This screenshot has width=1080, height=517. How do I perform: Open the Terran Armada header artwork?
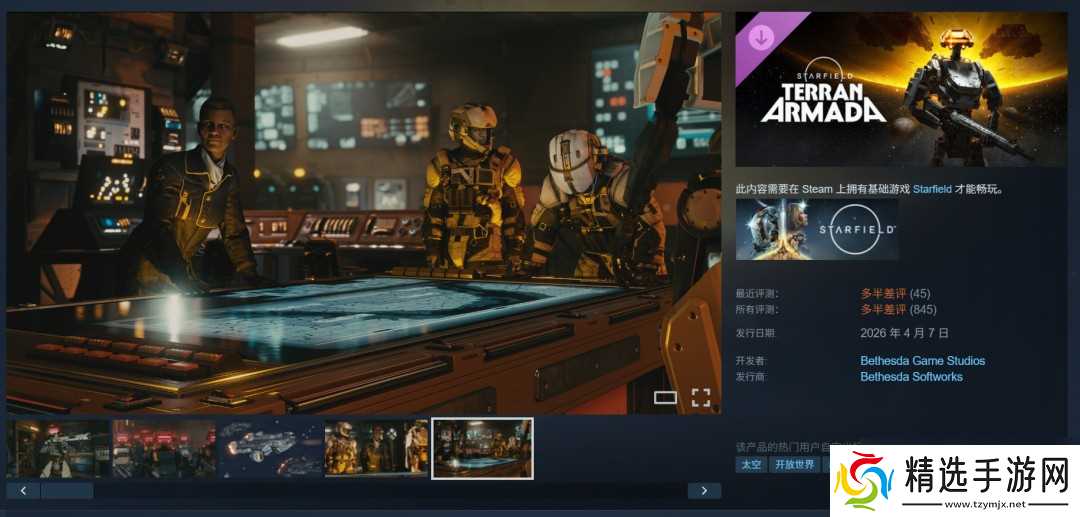point(902,89)
